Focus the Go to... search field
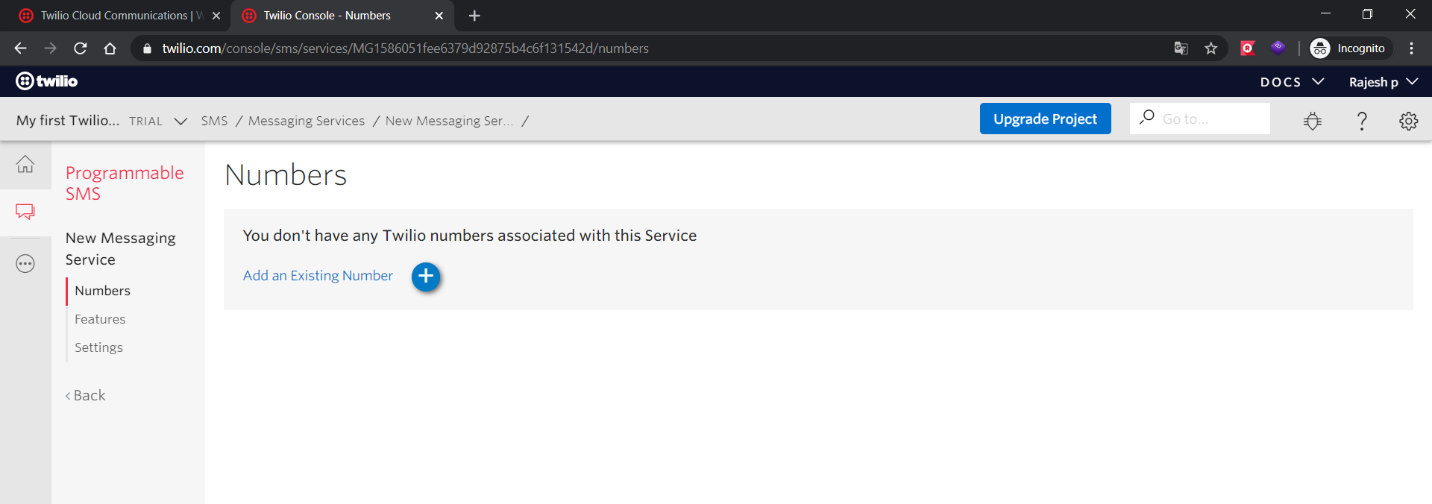The image size is (1432, 504). [x=1200, y=119]
